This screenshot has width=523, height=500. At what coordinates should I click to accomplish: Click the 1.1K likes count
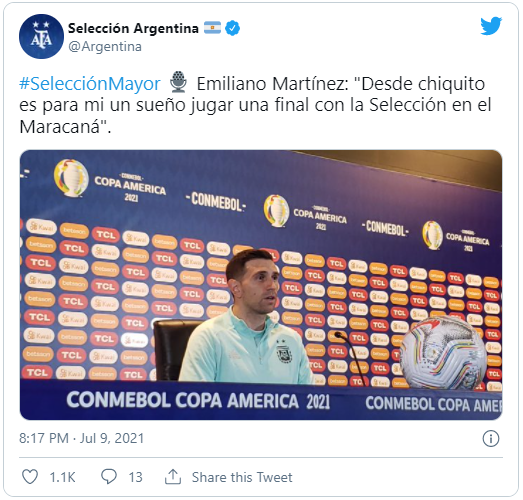pyautogui.click(x=62, y=477)
